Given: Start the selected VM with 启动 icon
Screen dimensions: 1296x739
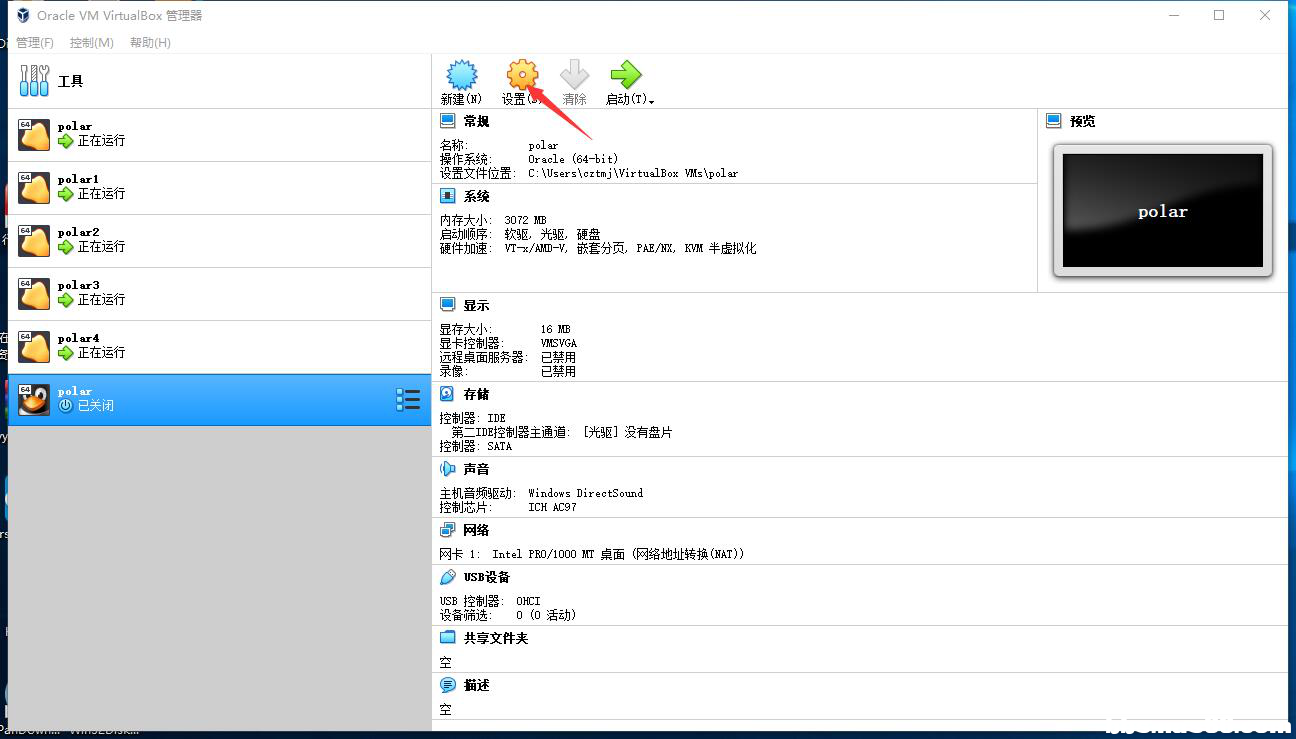Looking at the screenshot, I should coord(624,74).
